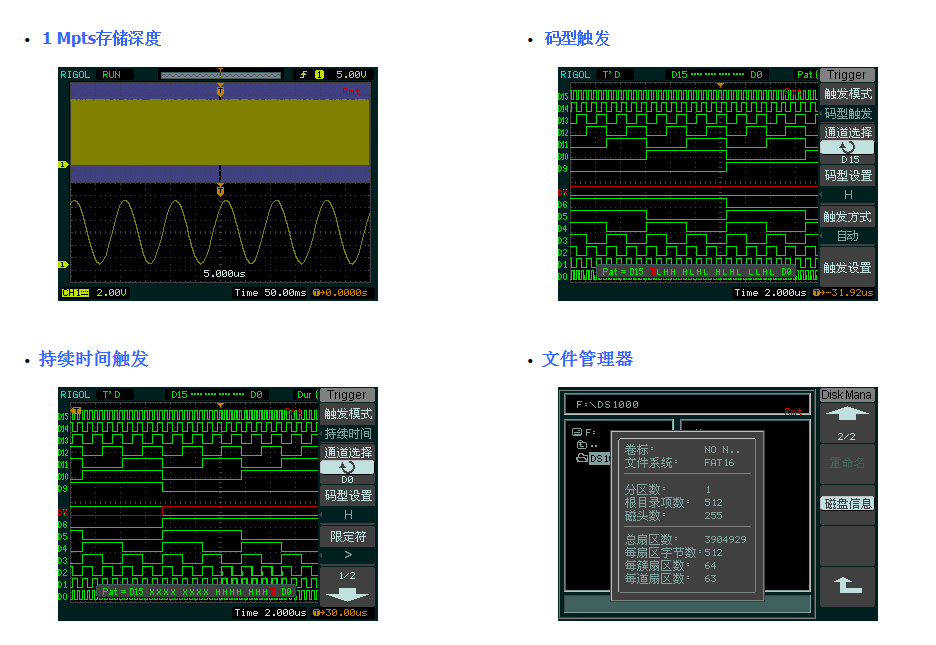Click 触发设置 in pattern trigger menu
Viewport: 936px width, 645px height.
pyautogui.click(x=847, y=267)
